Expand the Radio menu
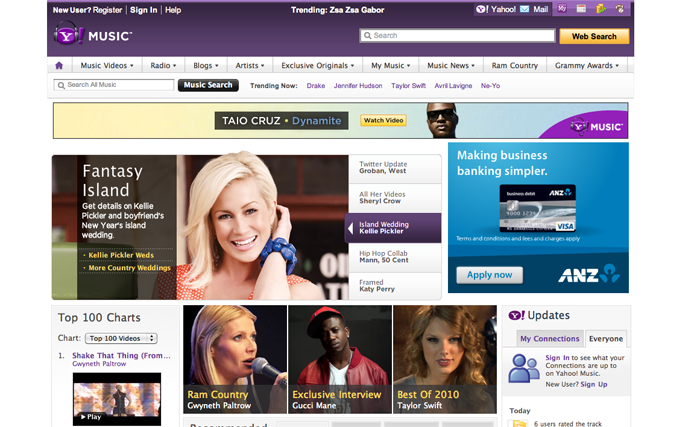700x427 pixels. (163, 66)
